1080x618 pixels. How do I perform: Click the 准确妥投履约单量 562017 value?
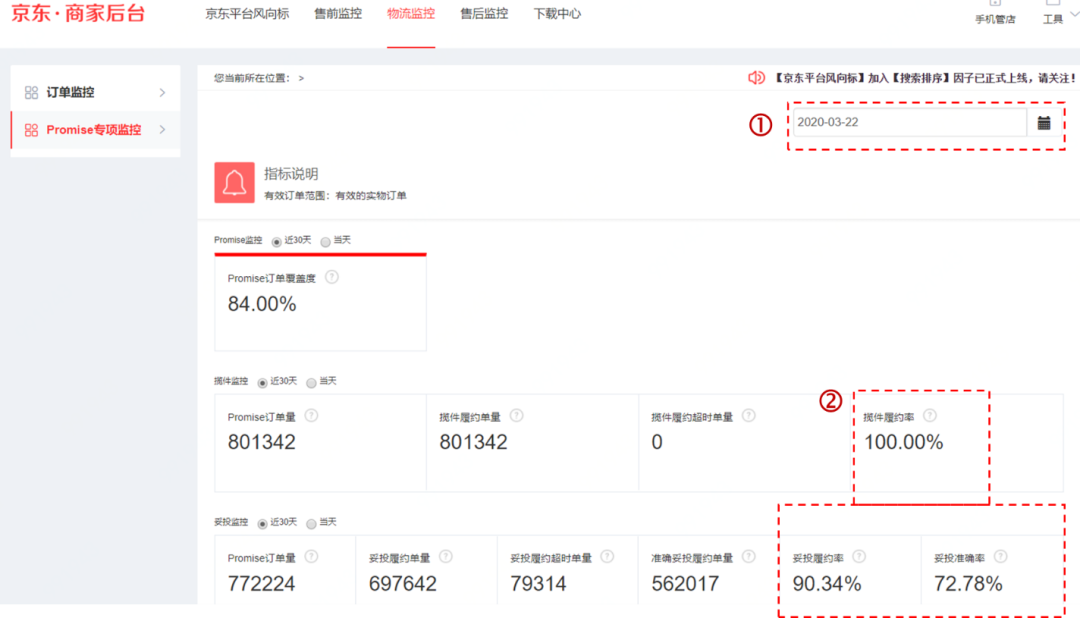(685, 584)
